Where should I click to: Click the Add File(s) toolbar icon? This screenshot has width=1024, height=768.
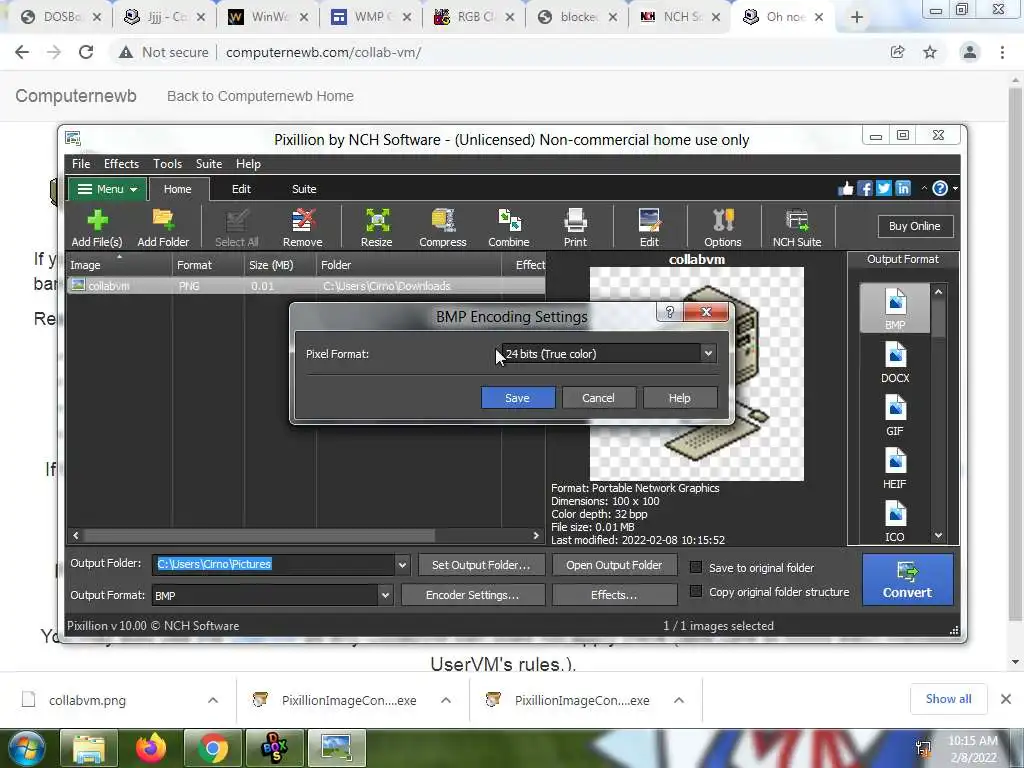(x=97, y=228)
